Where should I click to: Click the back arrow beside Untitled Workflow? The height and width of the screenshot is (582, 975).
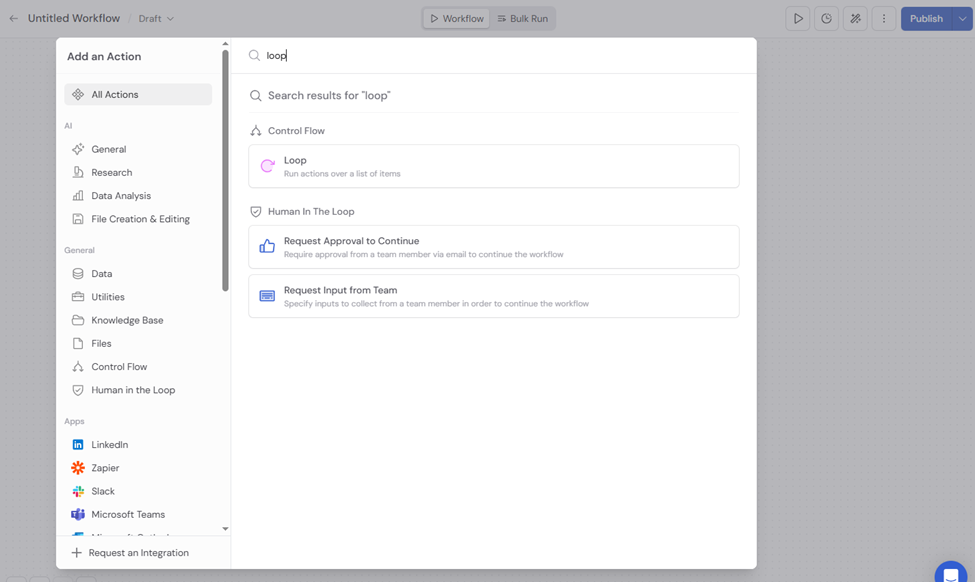[14, 19]
